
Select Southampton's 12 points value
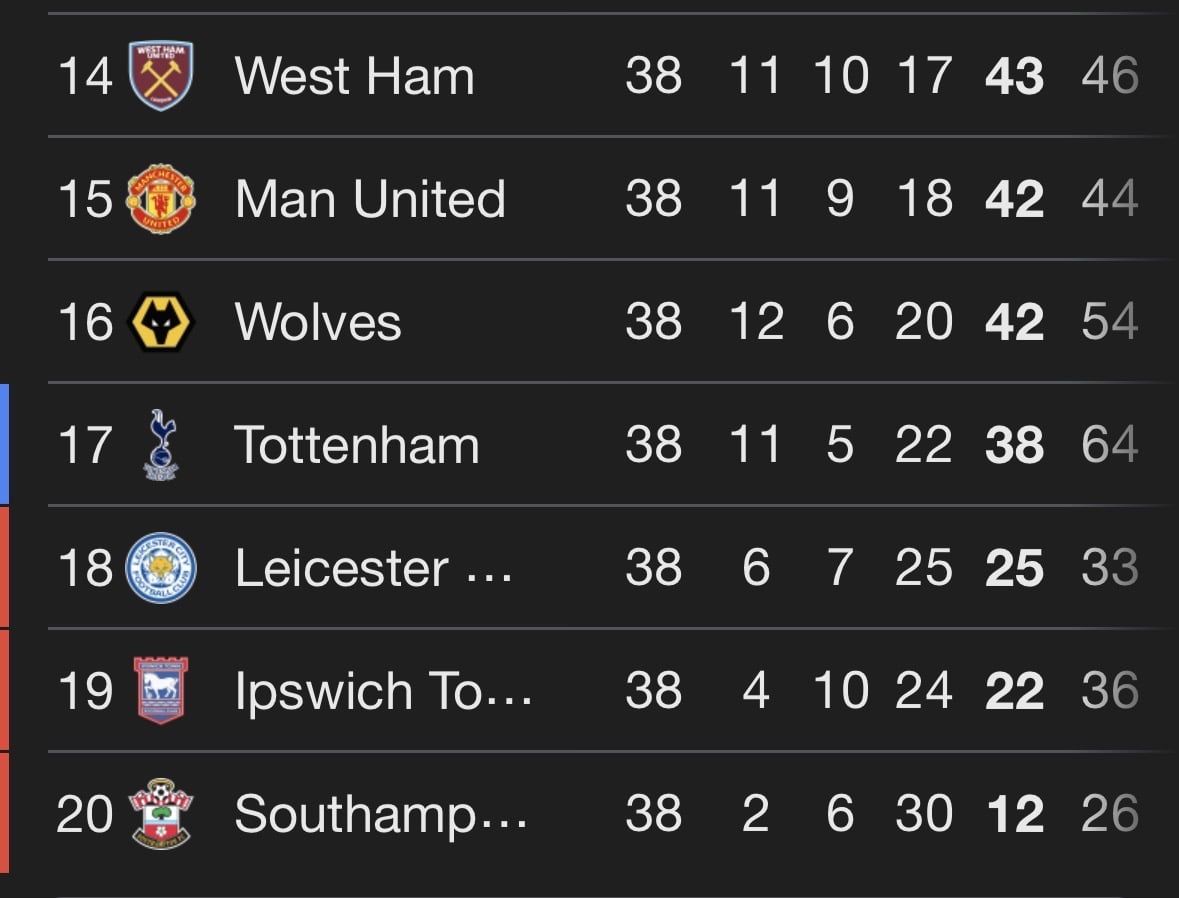click(x=1015, y=814)
